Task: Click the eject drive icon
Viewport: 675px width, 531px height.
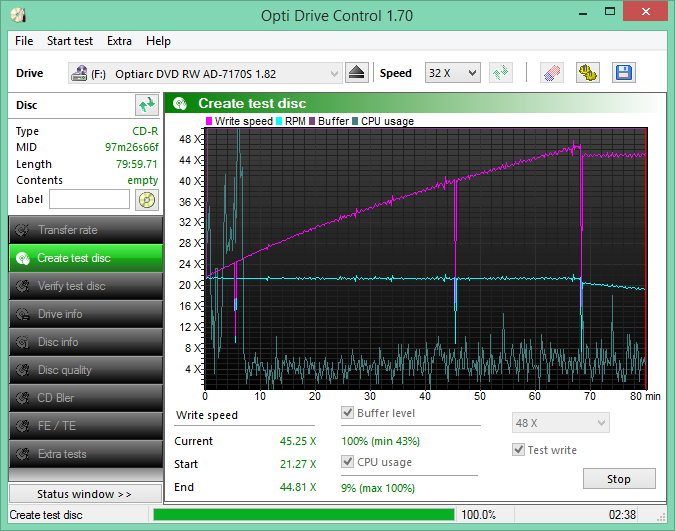Action: (x=356, y=73)
